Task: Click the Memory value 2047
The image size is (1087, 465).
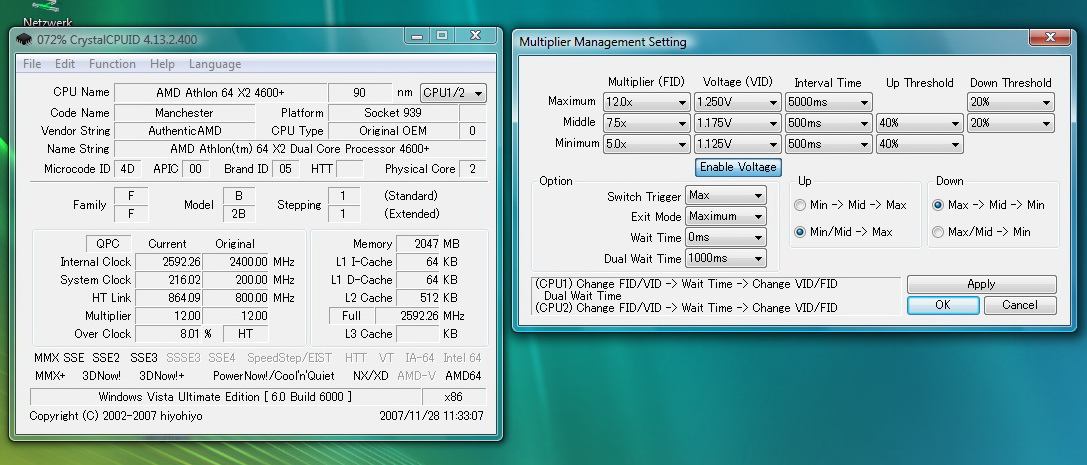Action: click(418, 244)
